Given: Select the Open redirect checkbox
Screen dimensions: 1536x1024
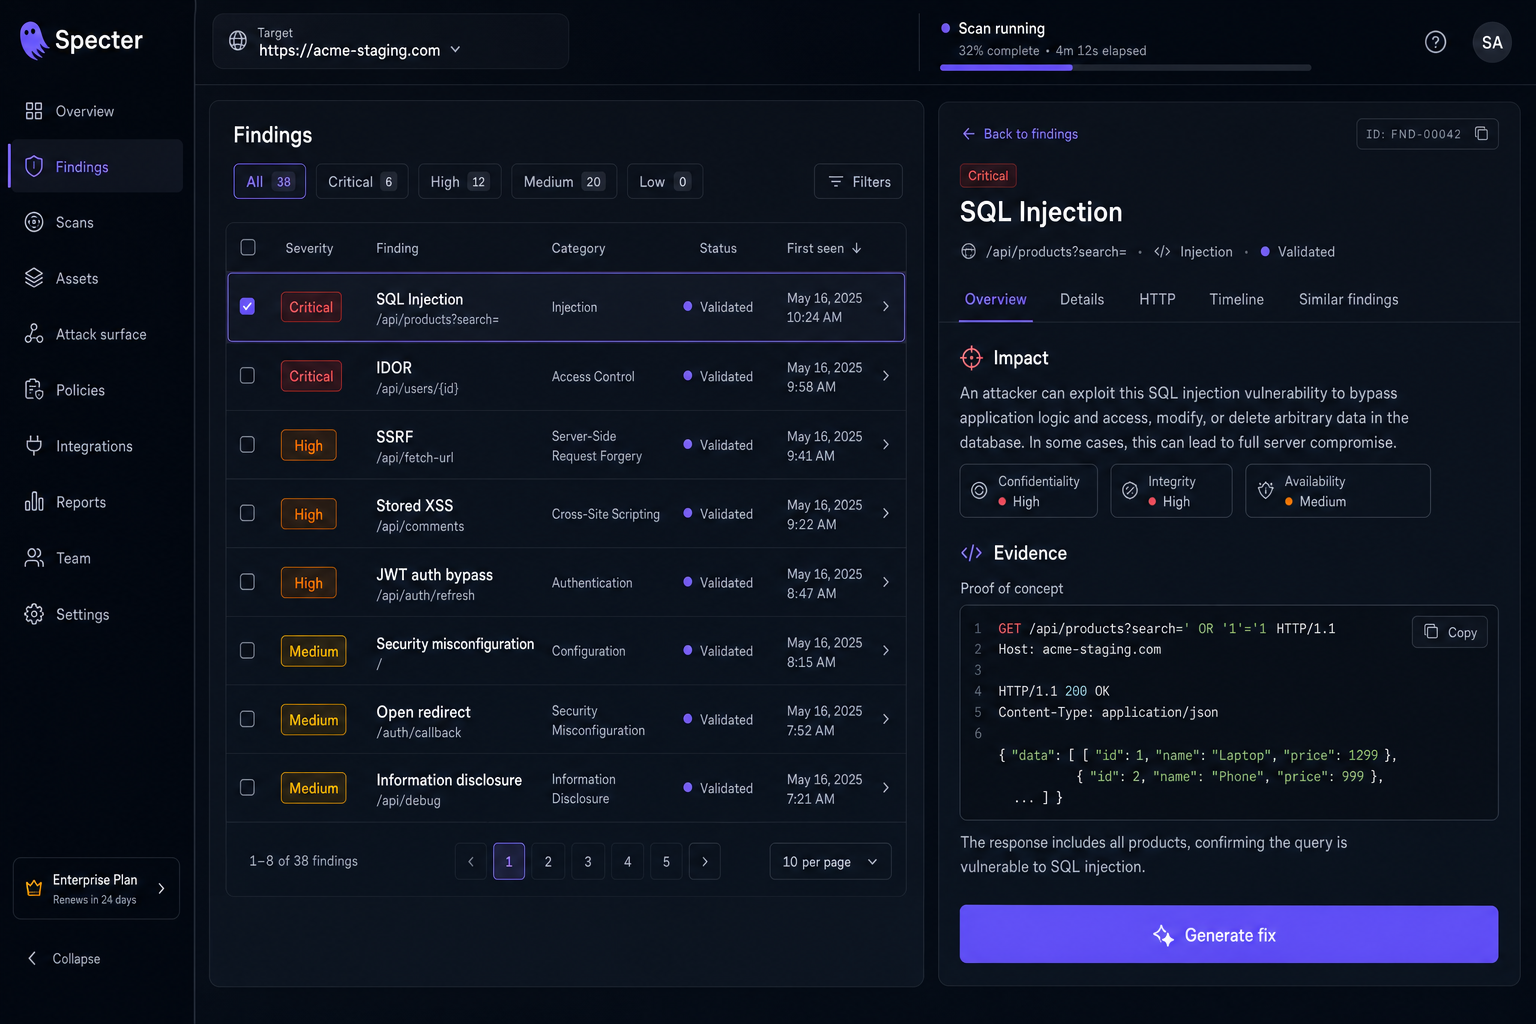Looking at the screenshot, I should (248, 718).
